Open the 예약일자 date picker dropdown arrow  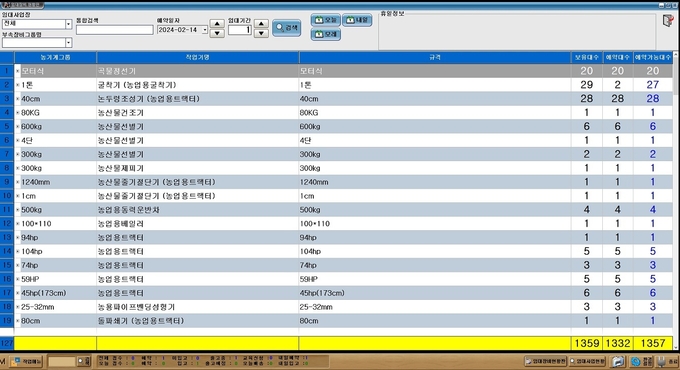(205, 30)
